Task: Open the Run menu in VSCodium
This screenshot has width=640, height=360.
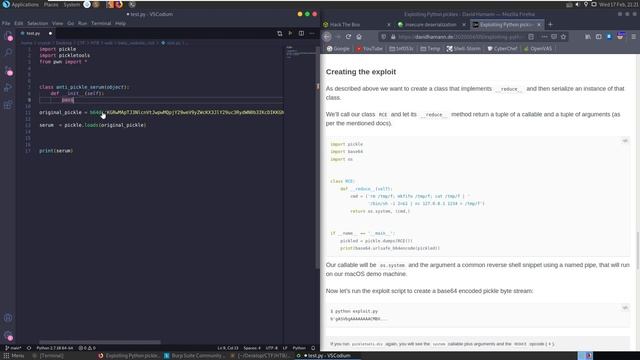Action: point(82,23)
